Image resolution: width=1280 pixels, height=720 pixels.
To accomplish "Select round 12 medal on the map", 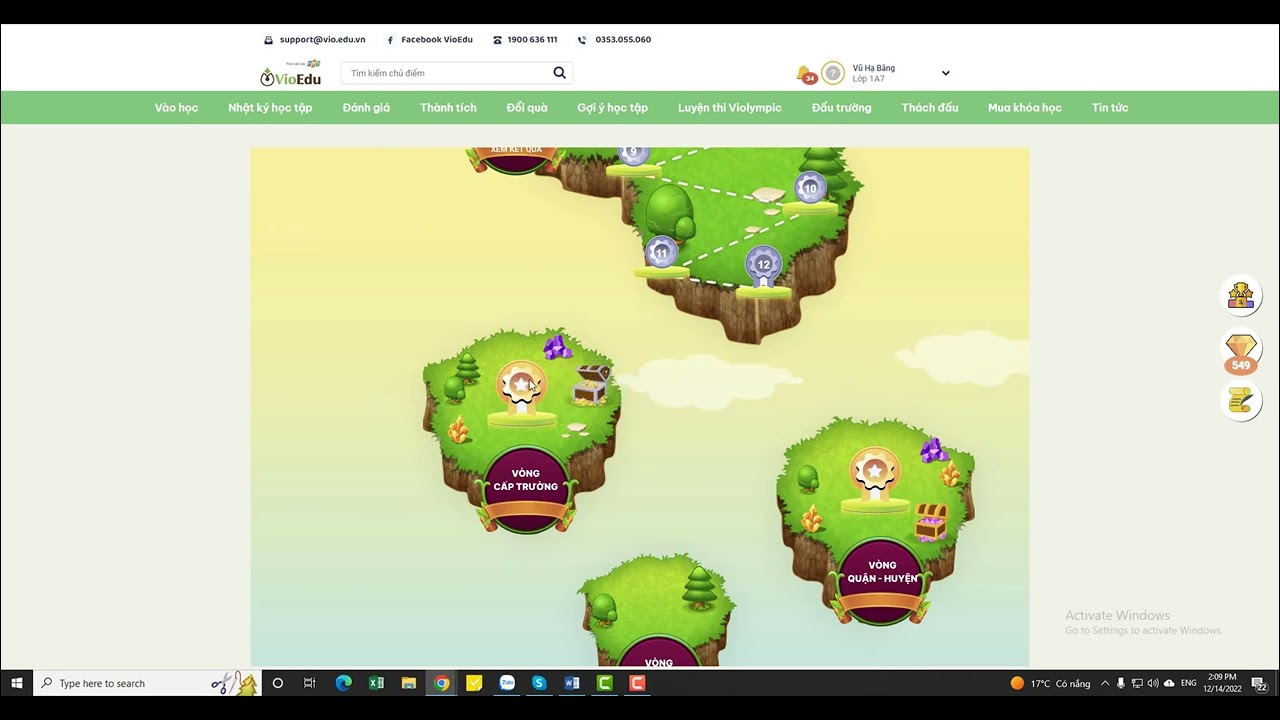I will pos(763,265).
